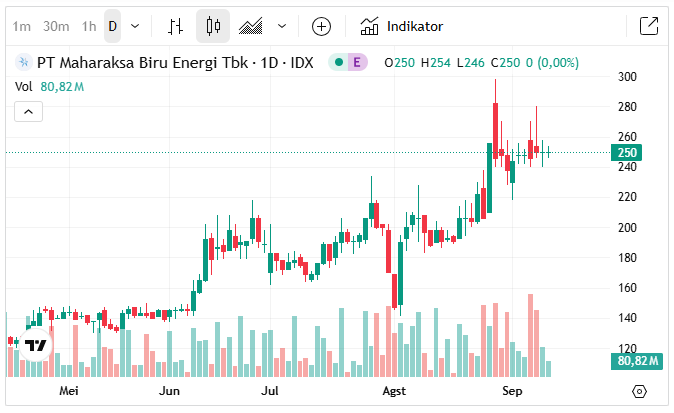
Task: Switch to the 1m timeframe
Action: click(21, 26)
